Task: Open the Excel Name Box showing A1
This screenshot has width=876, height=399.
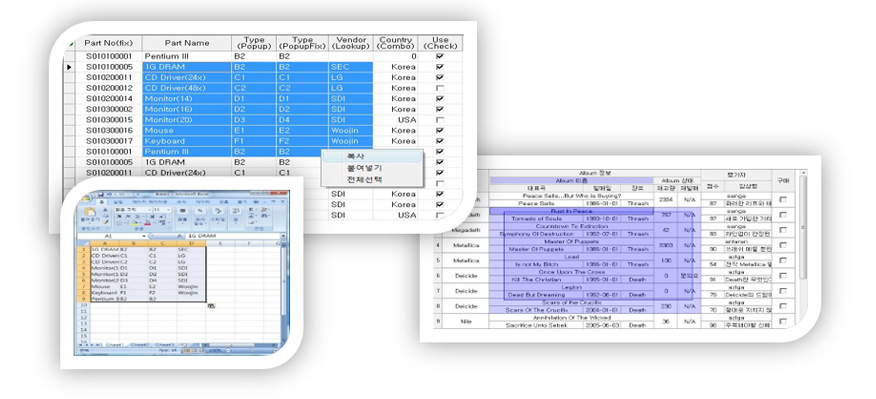Action: (112, 236)
